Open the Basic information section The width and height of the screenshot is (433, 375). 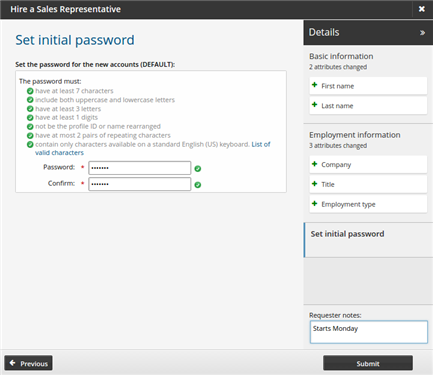click(x=341, y=56)
